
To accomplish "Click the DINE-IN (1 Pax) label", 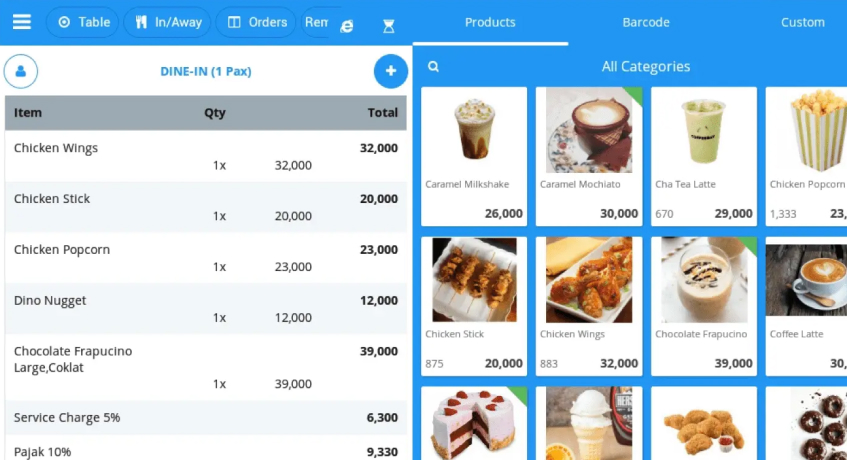I will coord(206,72).
